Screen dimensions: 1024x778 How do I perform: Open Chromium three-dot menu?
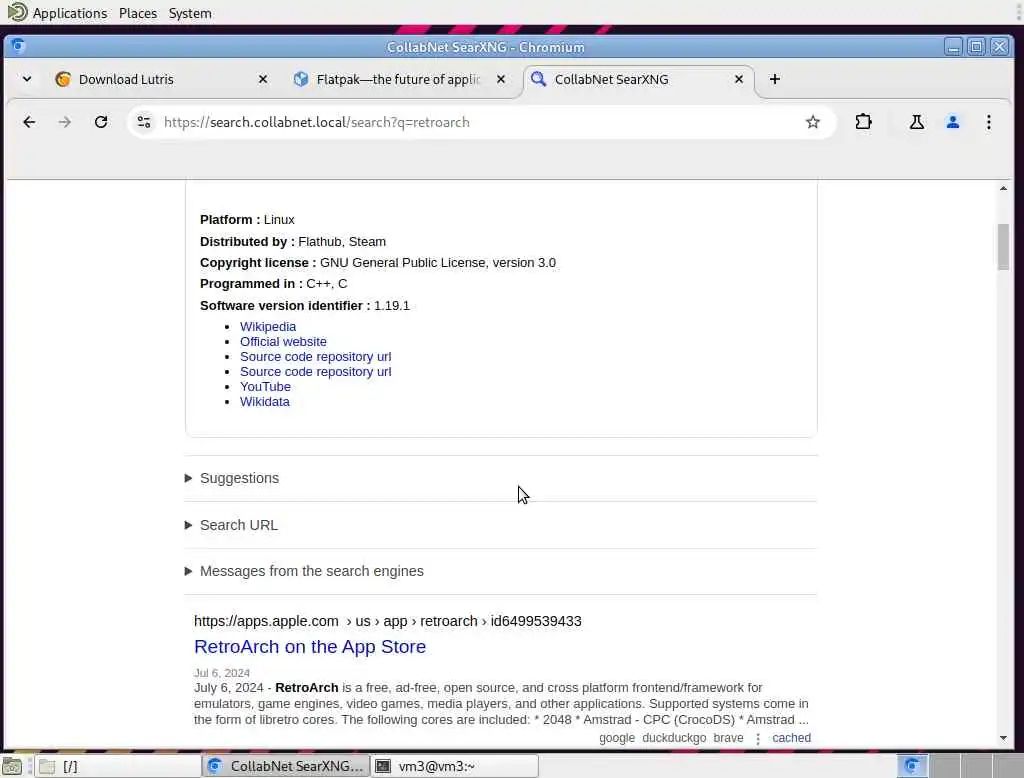(989, 122)
